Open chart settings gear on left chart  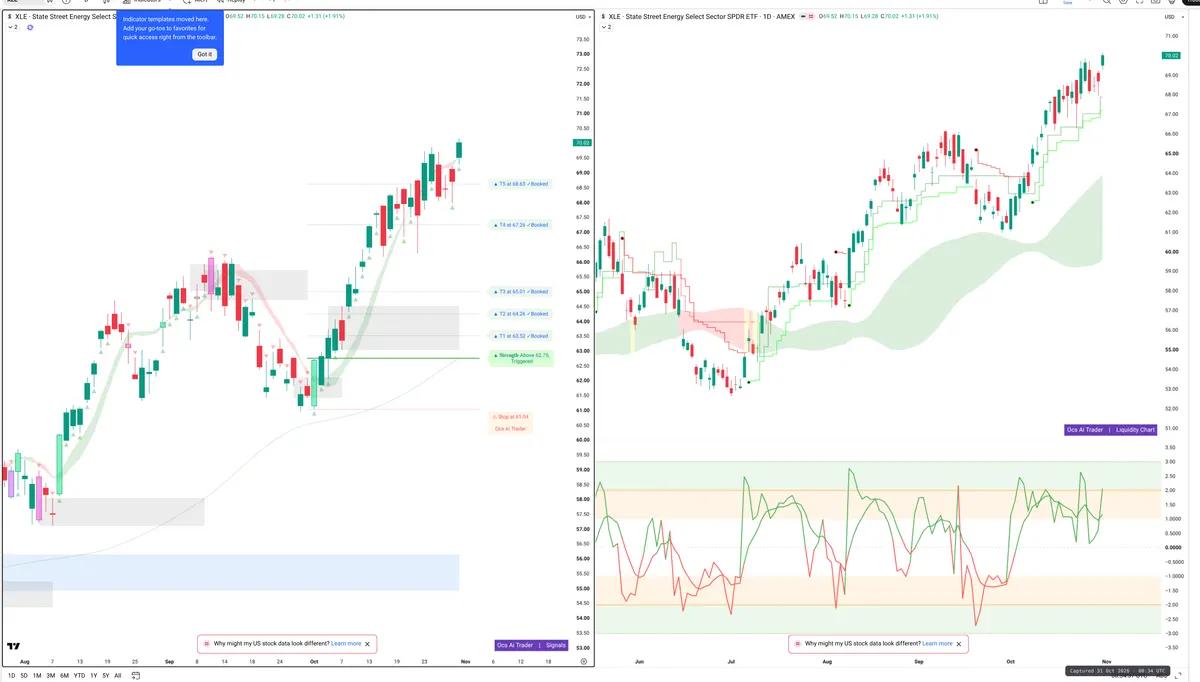pyautogui.click(x=583, y=662)
